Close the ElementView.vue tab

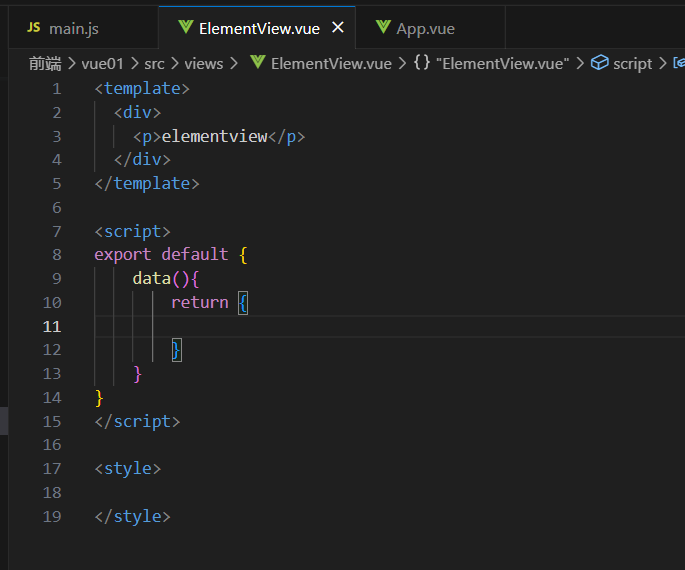tap(338, 28)
